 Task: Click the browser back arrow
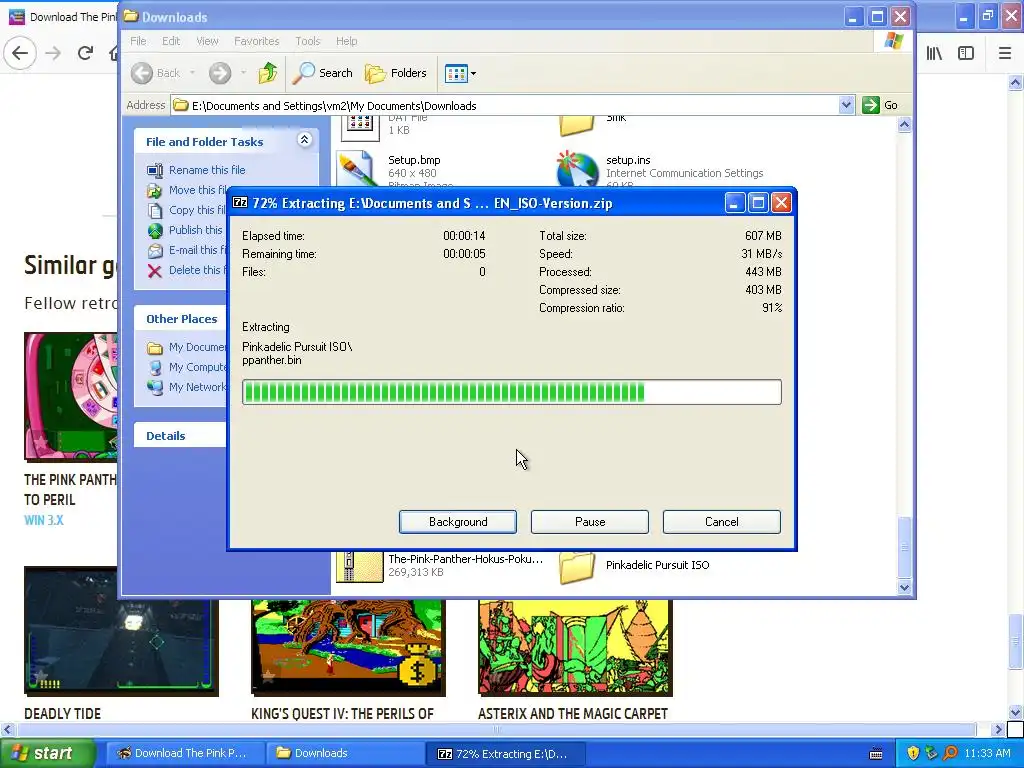(20, 53)
